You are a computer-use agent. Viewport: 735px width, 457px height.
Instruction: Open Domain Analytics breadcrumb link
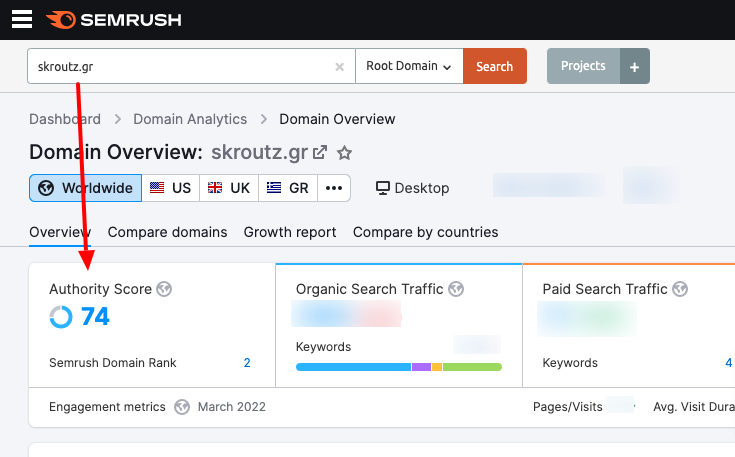tap(190, 119)
